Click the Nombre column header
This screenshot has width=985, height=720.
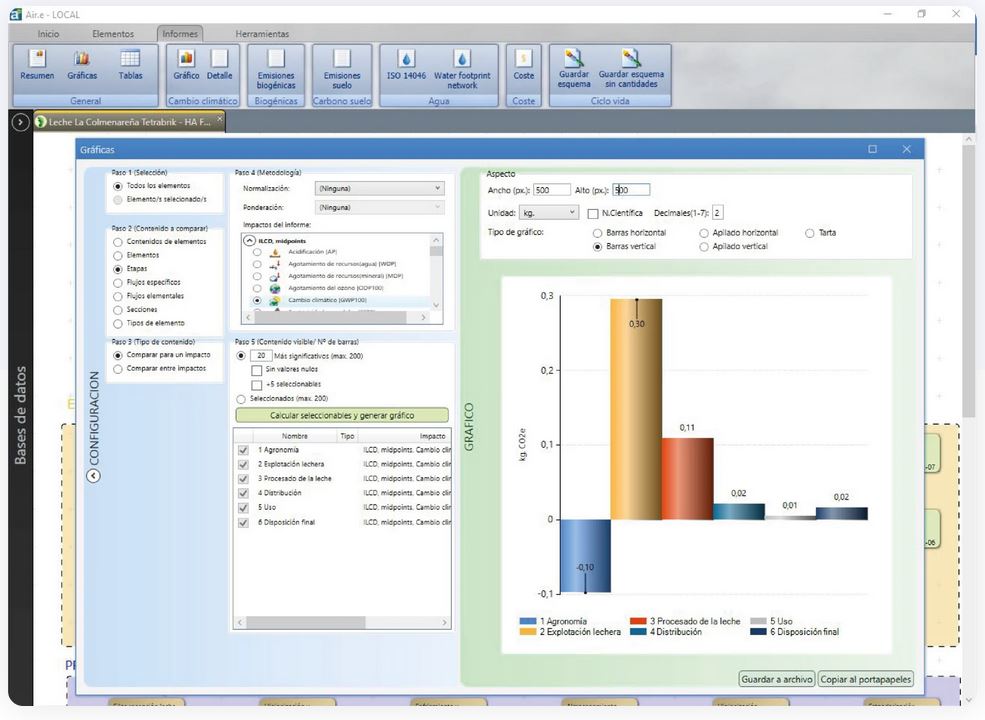295,436
